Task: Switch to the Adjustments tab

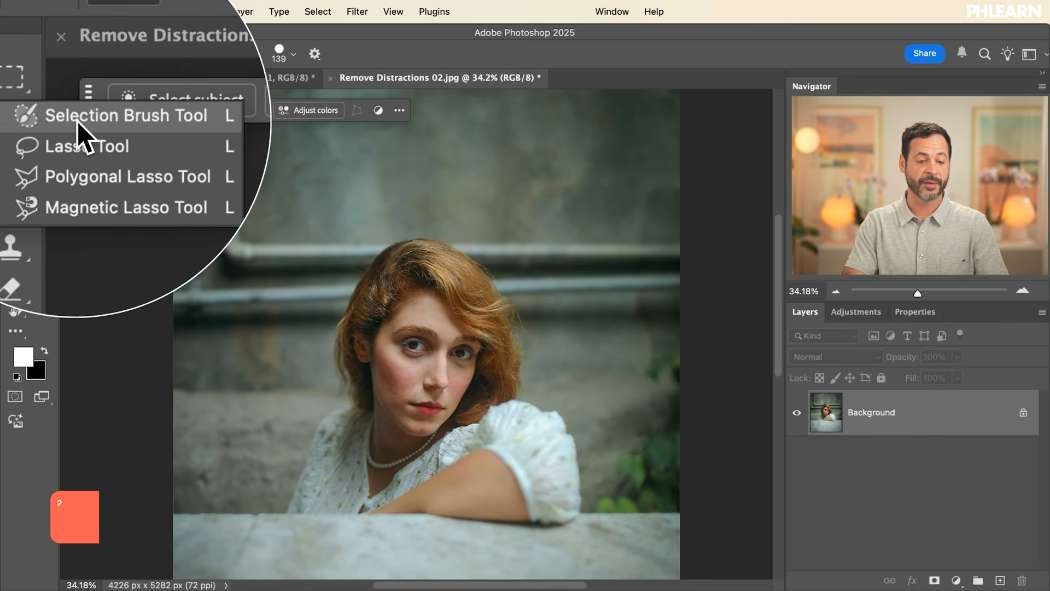Action: (x=856, y=312)
